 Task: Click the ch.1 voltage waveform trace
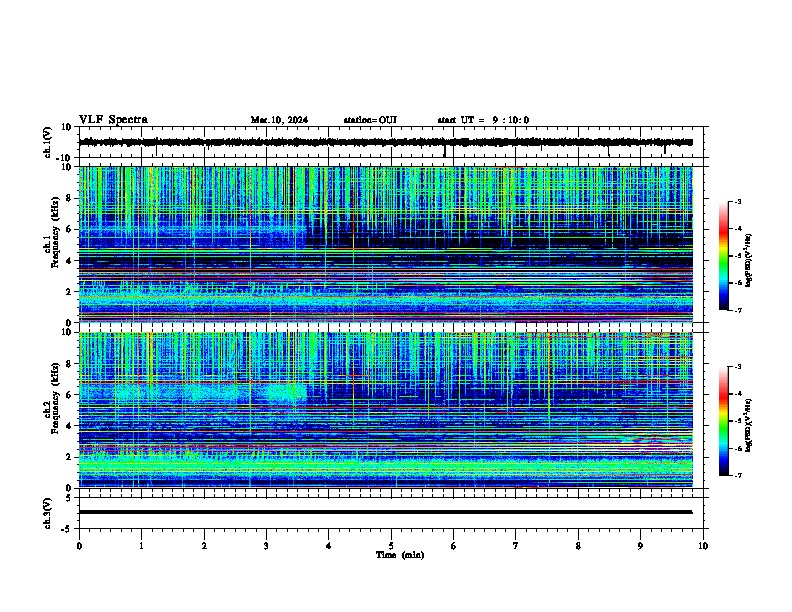pos(385,142)
